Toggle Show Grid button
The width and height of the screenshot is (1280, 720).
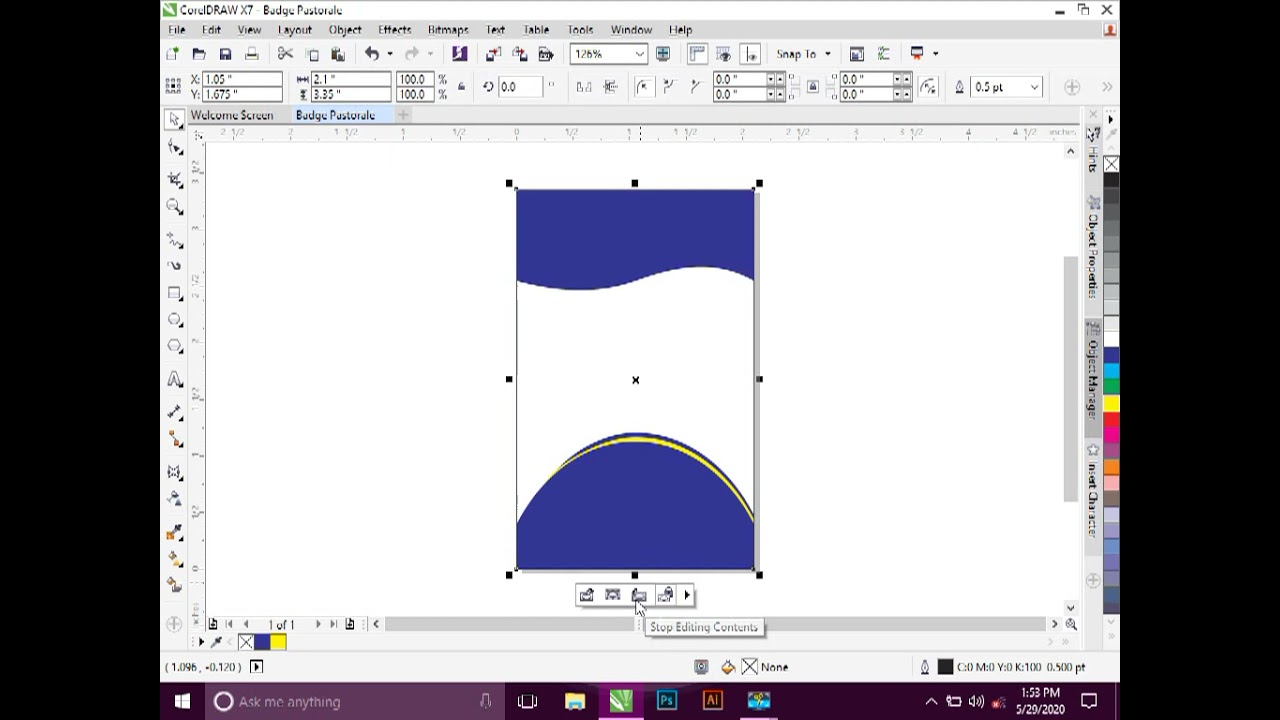click(x=723, y=54)
